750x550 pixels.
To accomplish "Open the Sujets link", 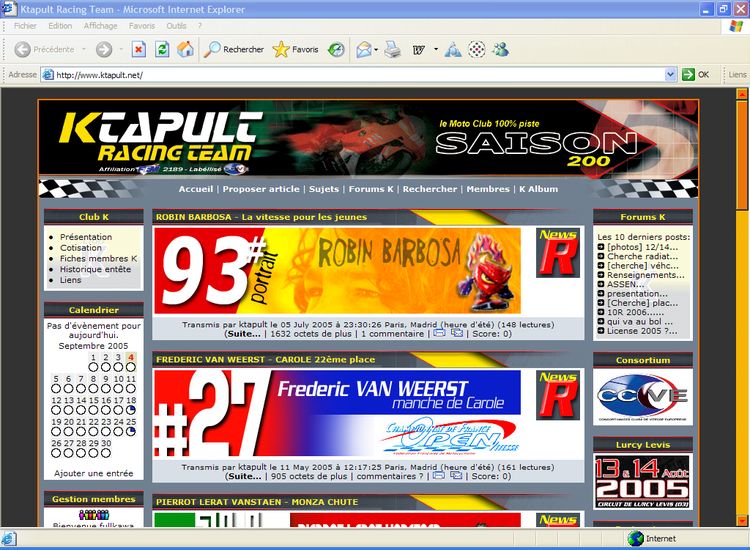I will tap(324, 189).
